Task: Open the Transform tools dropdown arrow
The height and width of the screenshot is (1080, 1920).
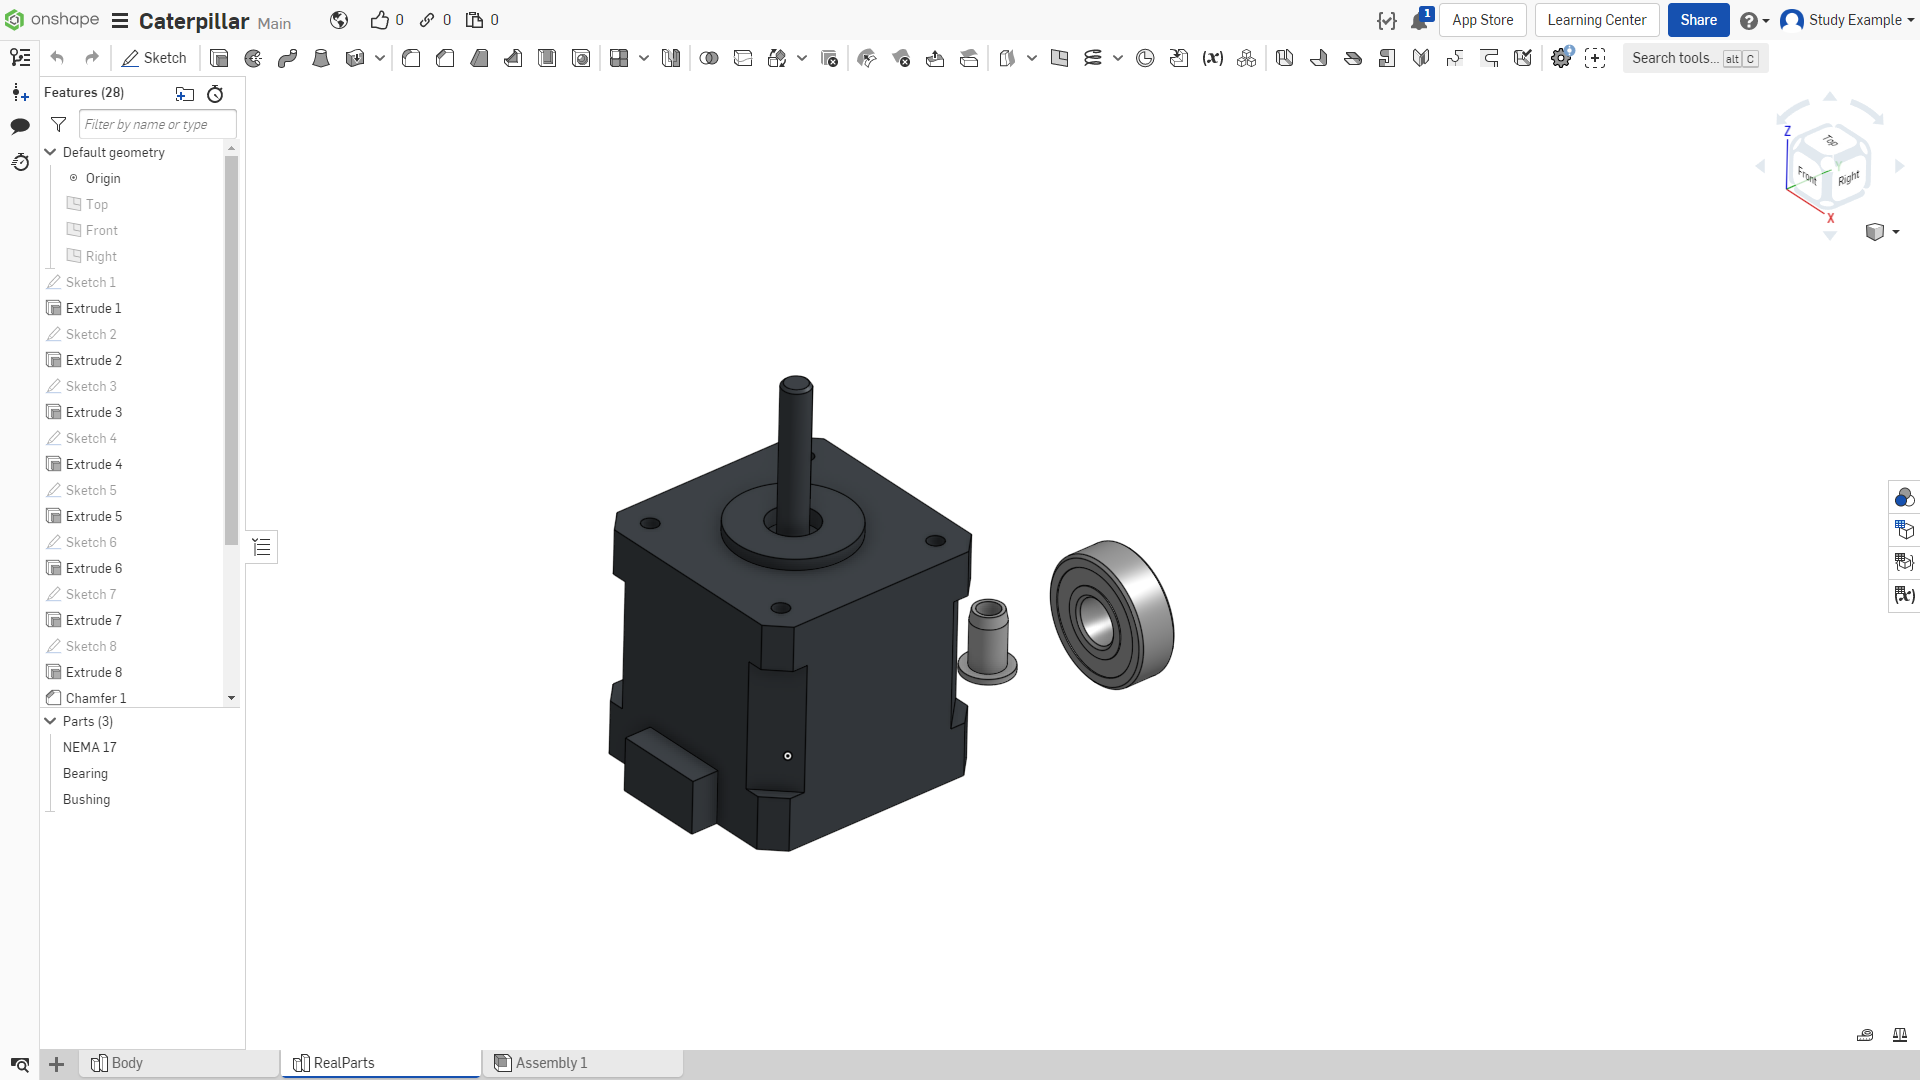Action: pos(802,58)
